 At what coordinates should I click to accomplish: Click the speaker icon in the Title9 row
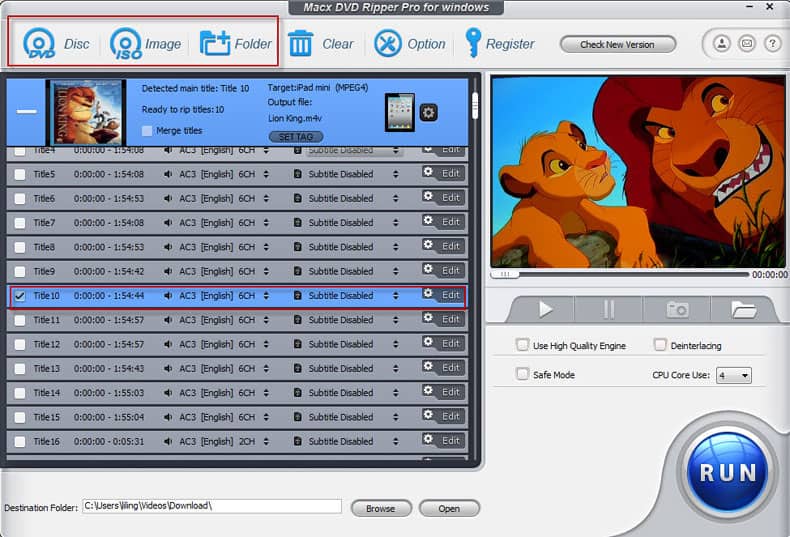[x=168, y=271]
